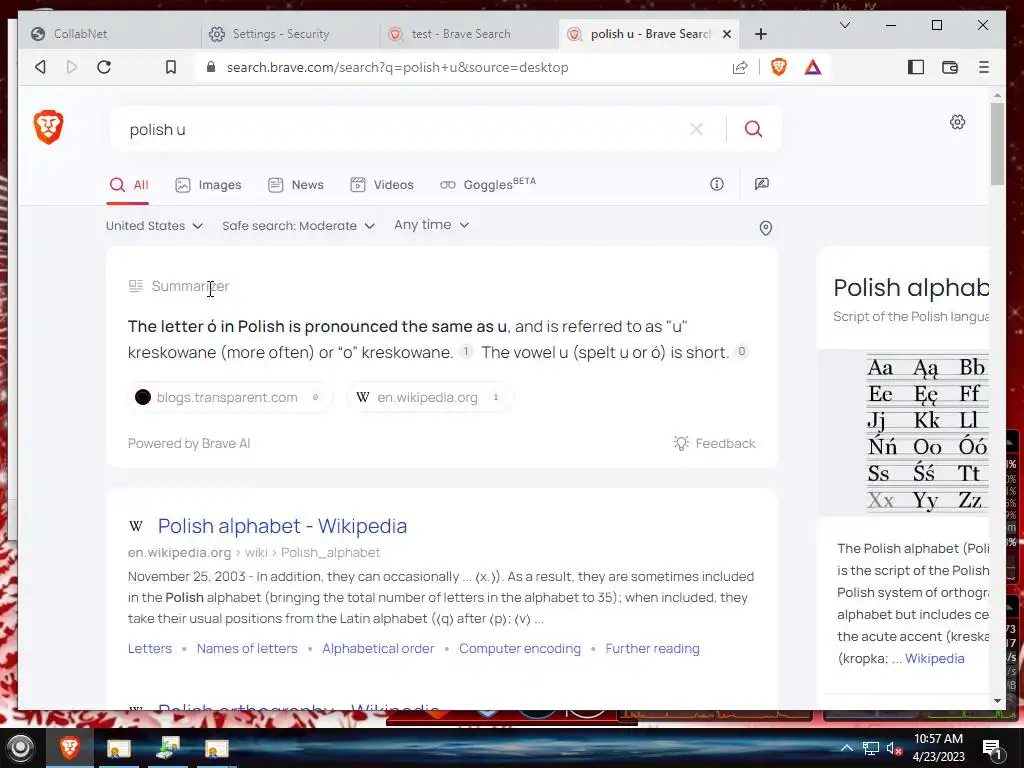Select the News search tab
The width and height of the screenshot is (1024, 768).
click(296, 185)
